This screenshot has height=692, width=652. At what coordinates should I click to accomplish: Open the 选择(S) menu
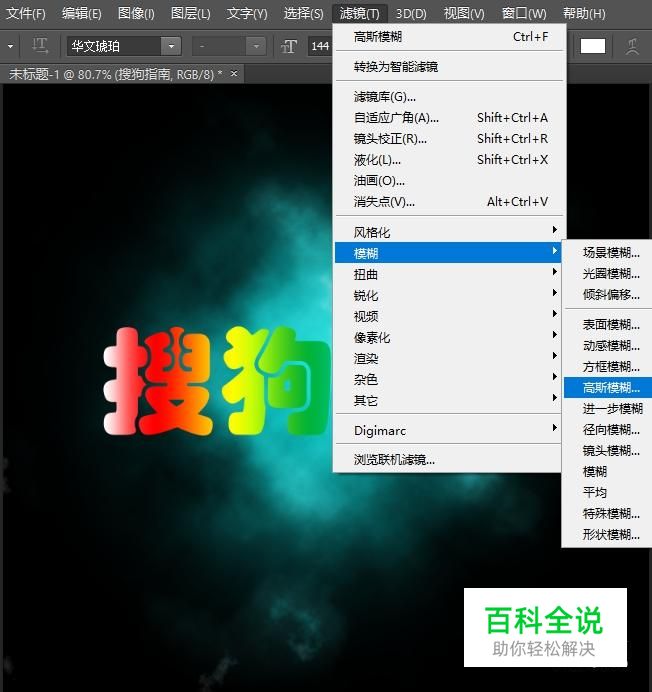click(303, 13)
